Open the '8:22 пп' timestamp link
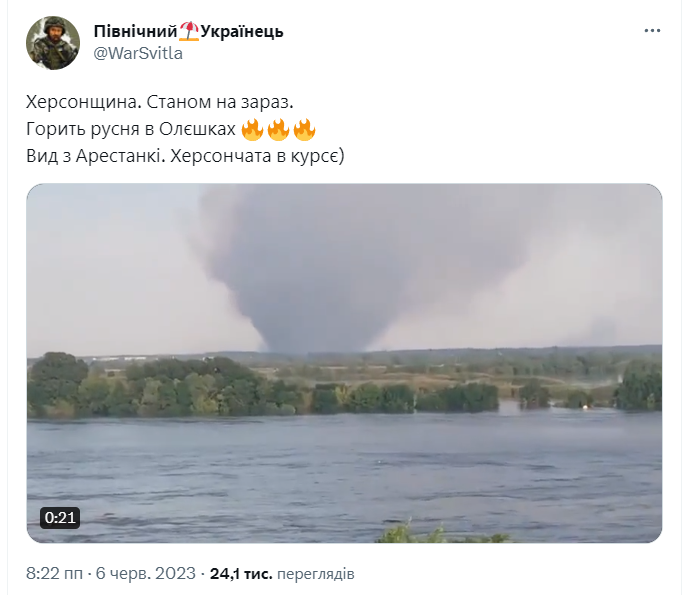This screenshot has height=595, width=690. click(54, 573)
